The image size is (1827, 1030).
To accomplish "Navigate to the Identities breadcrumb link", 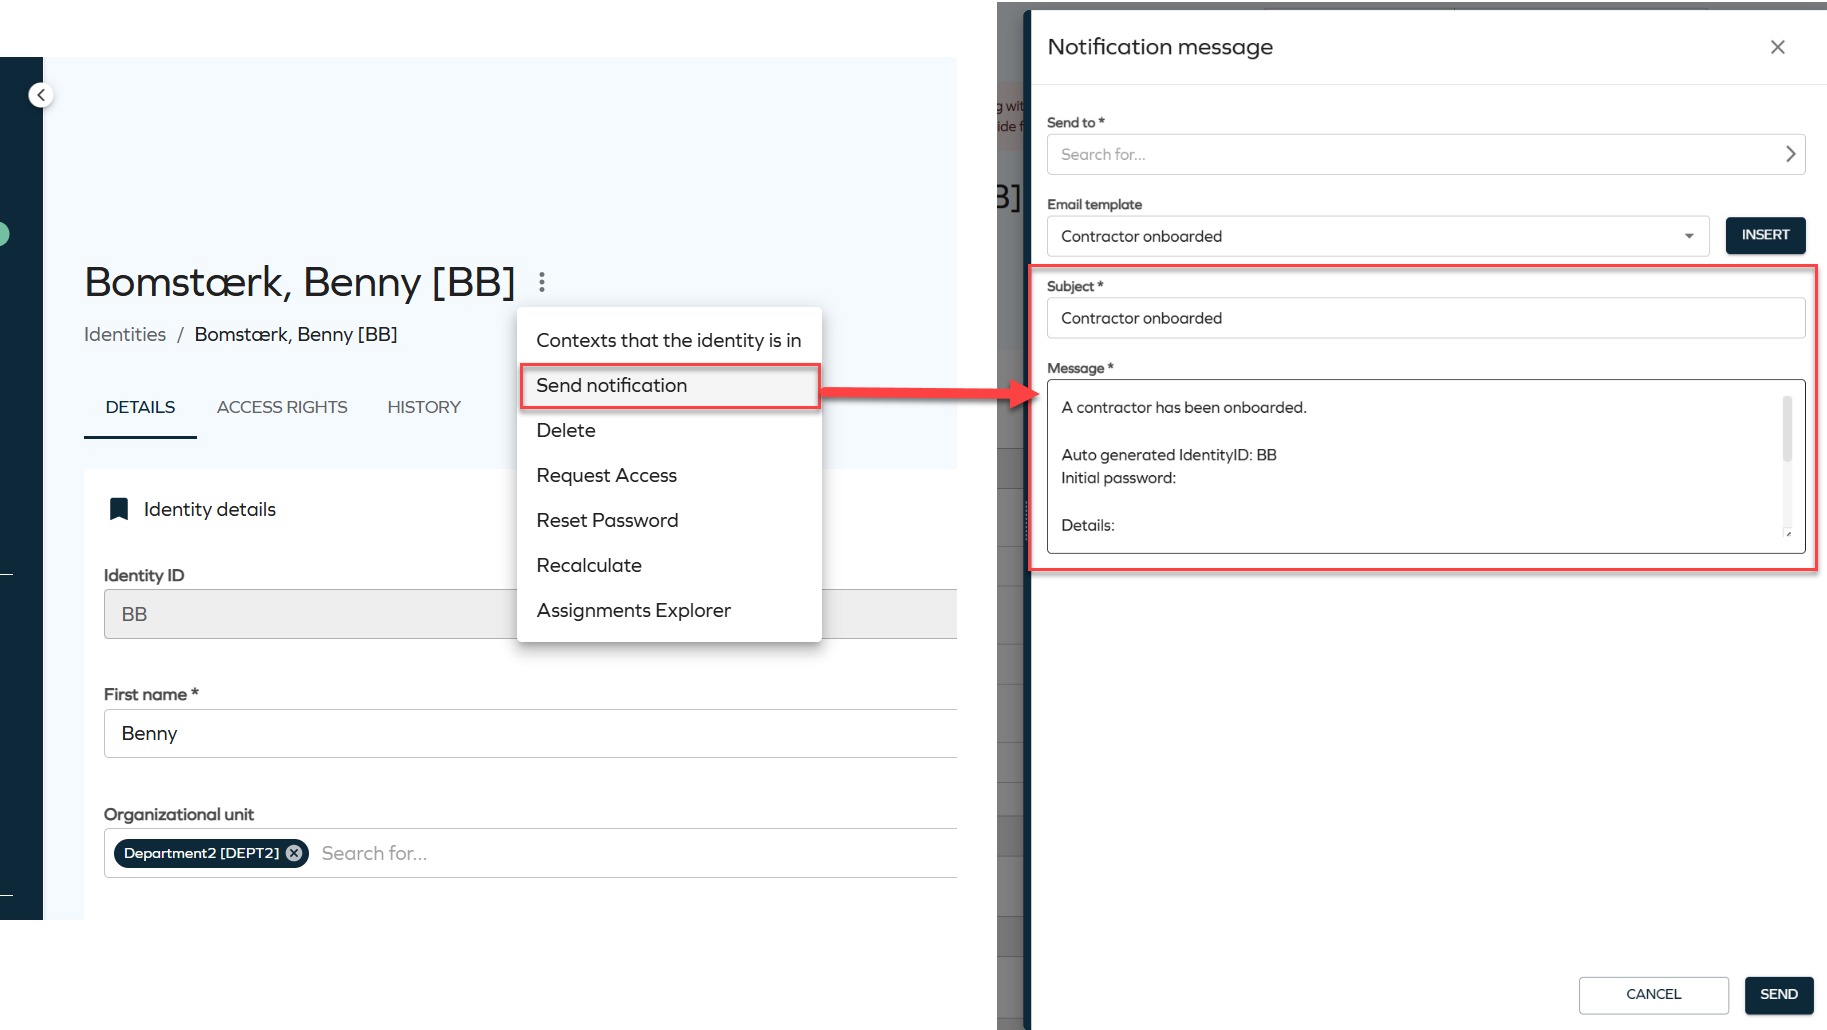I will pyautogui.click(x=124, y=334).
